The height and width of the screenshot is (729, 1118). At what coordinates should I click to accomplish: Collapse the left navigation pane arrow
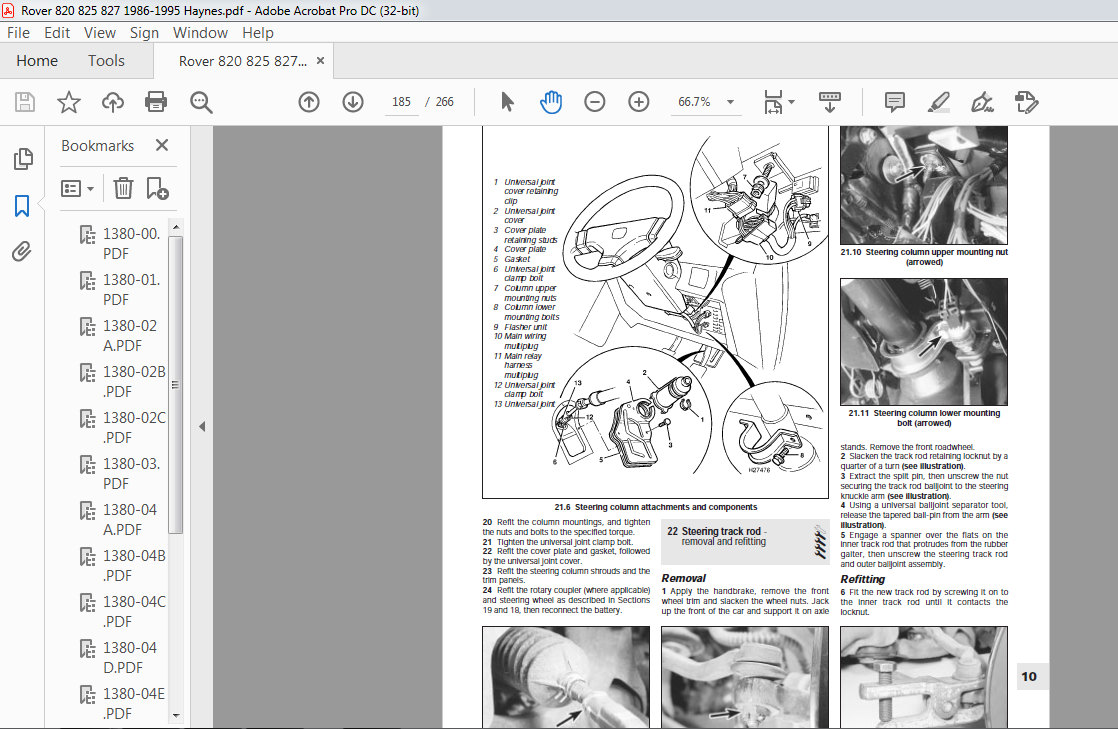[x=202, y=427]
